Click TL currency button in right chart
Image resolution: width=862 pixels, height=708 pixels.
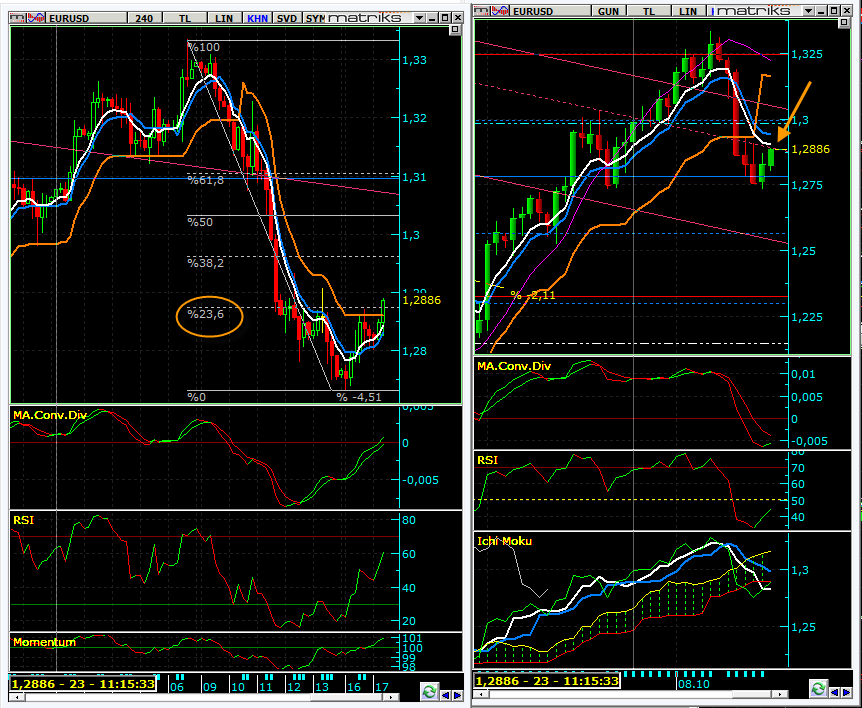[x=648, y=10]
